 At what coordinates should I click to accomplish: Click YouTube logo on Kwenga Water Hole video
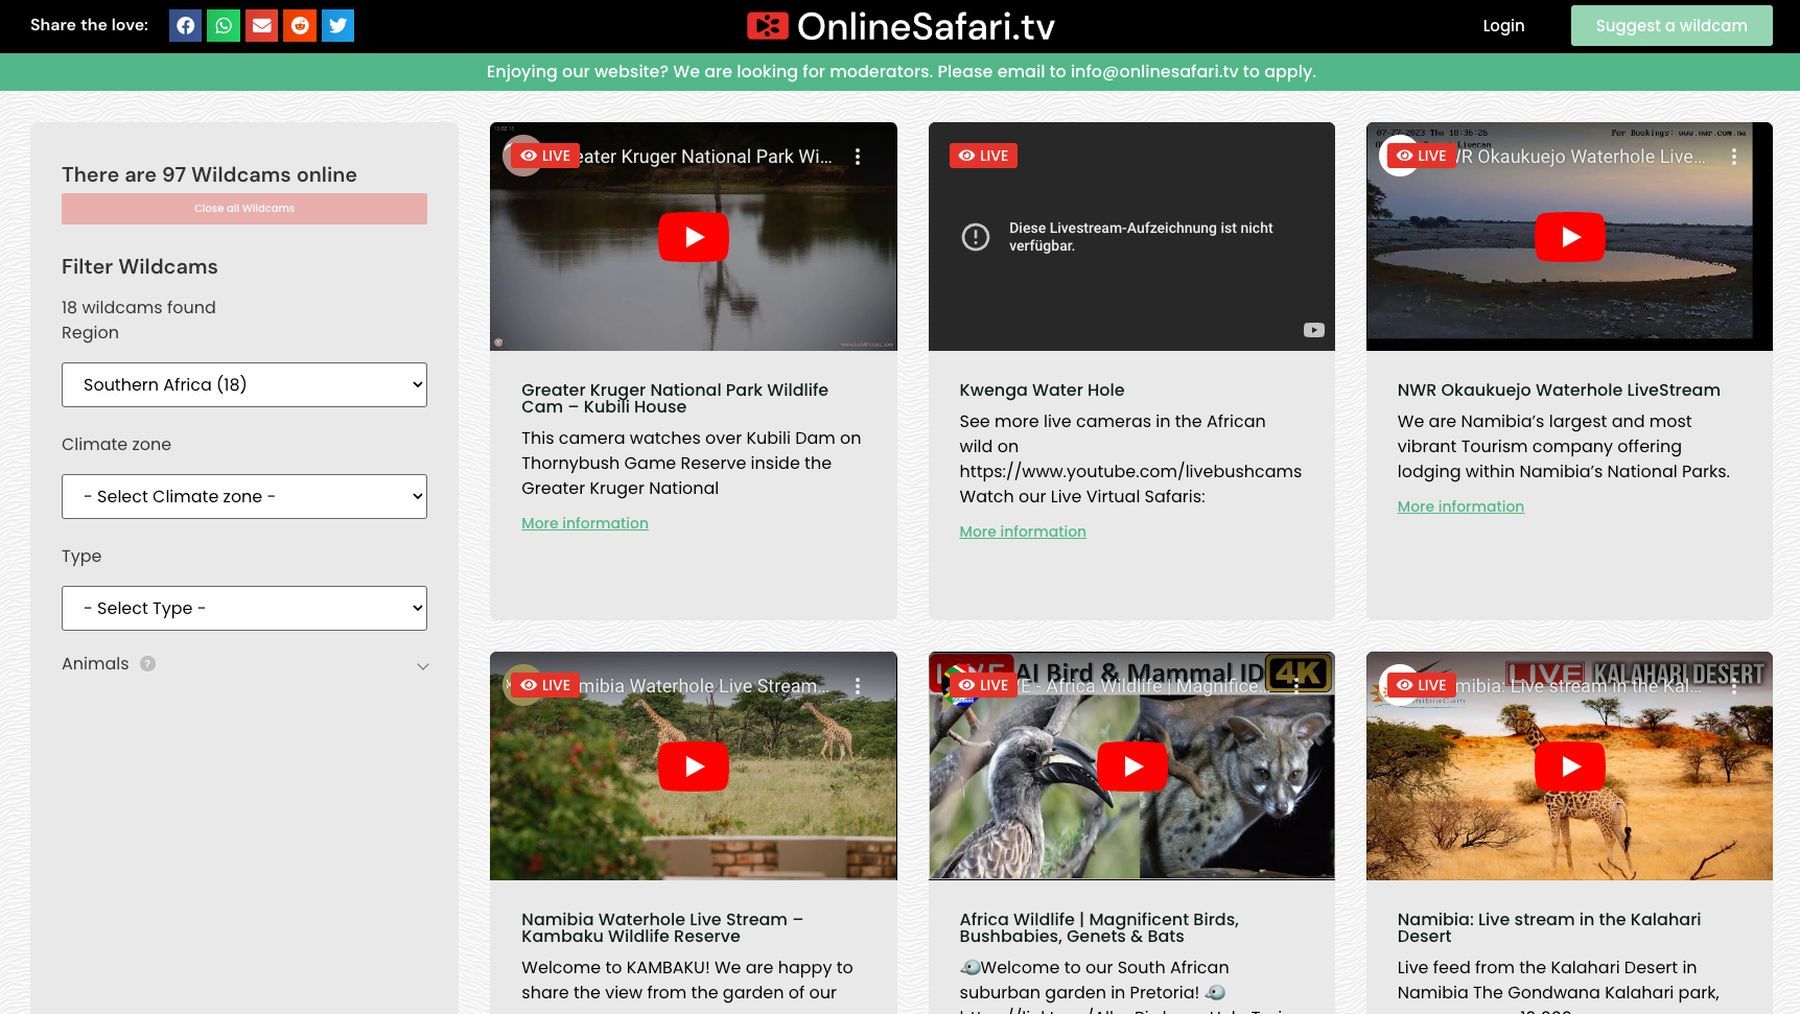[1313, 330]
